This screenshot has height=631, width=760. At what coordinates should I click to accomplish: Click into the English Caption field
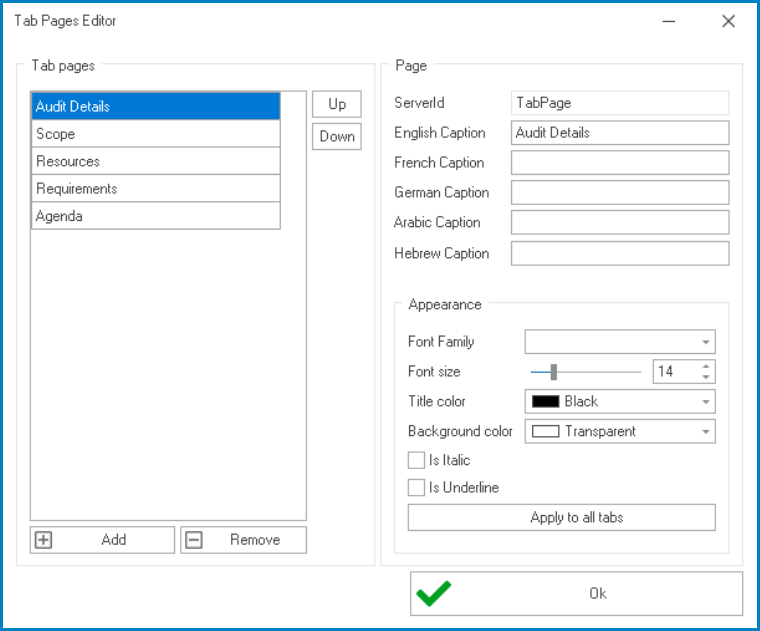point(620,133)
